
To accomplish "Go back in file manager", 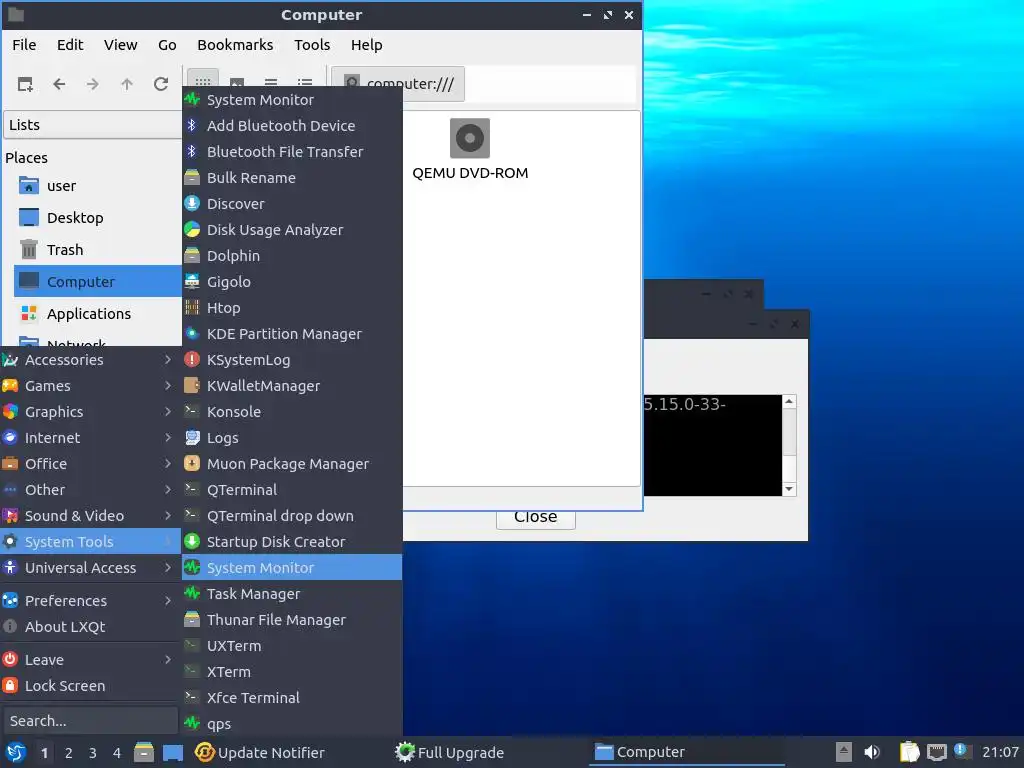I will pos(59,84).
